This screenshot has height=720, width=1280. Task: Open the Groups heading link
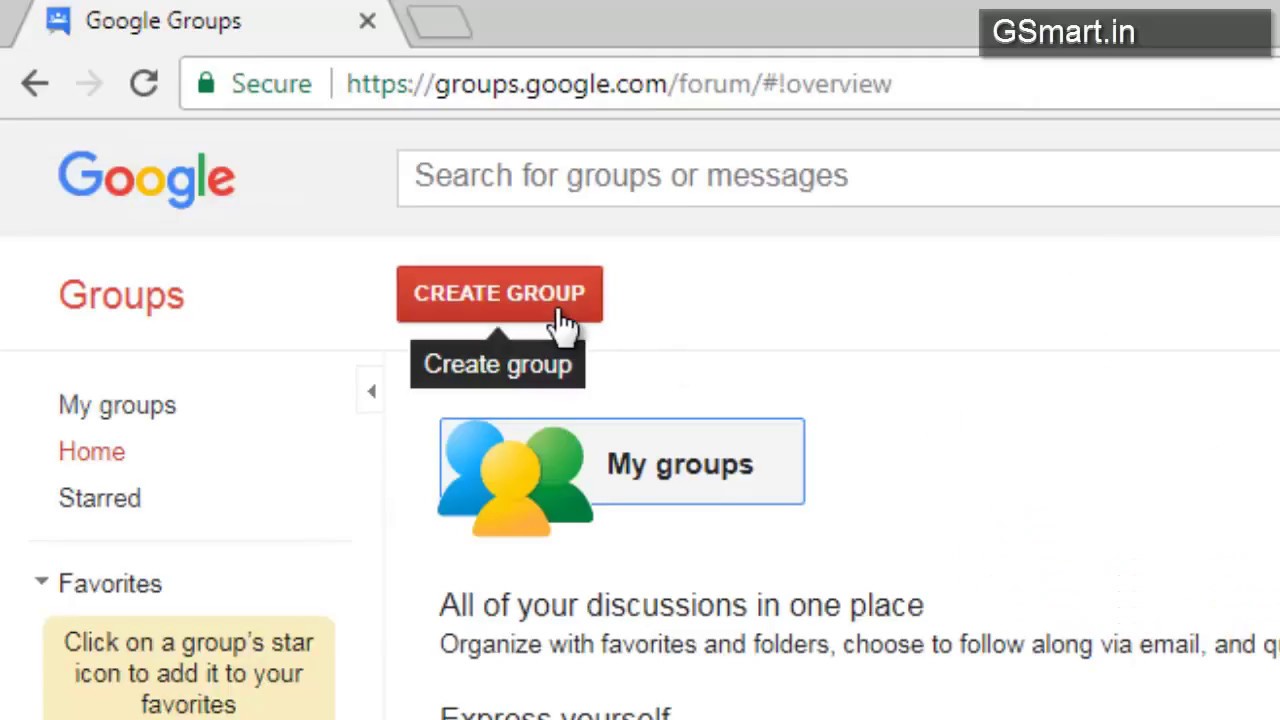pyautogui.click(x=121, y=295)
